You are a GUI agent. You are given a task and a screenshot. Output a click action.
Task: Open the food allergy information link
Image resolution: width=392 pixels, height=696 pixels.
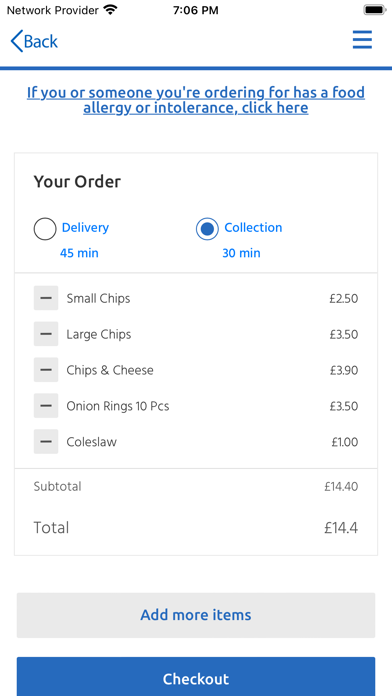(196, 100)
